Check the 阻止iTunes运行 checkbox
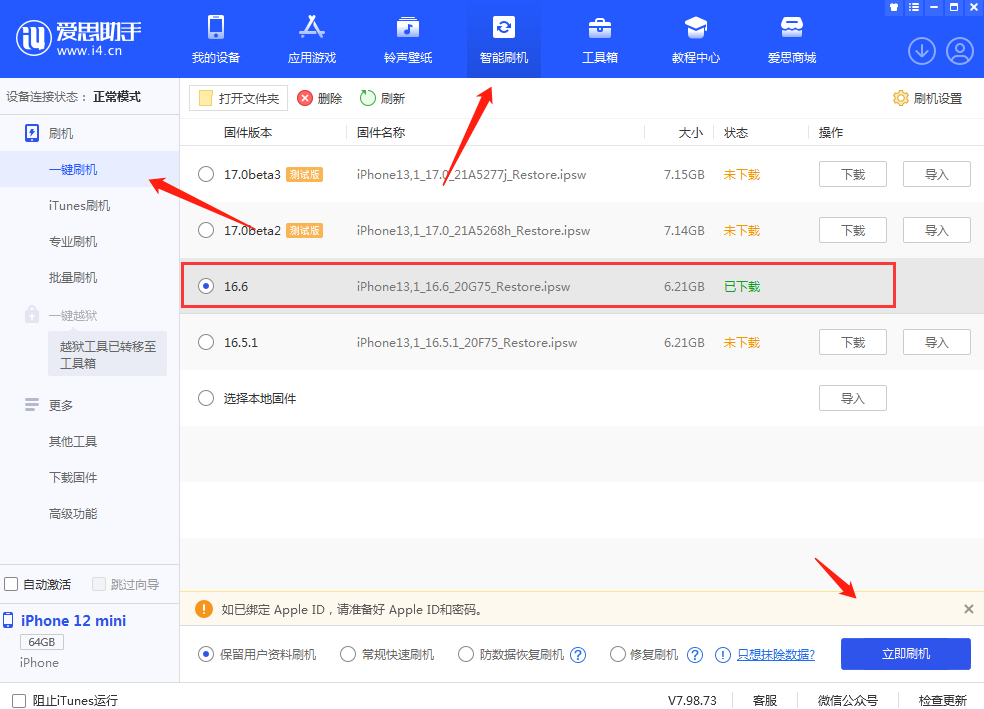 point(19,700)
